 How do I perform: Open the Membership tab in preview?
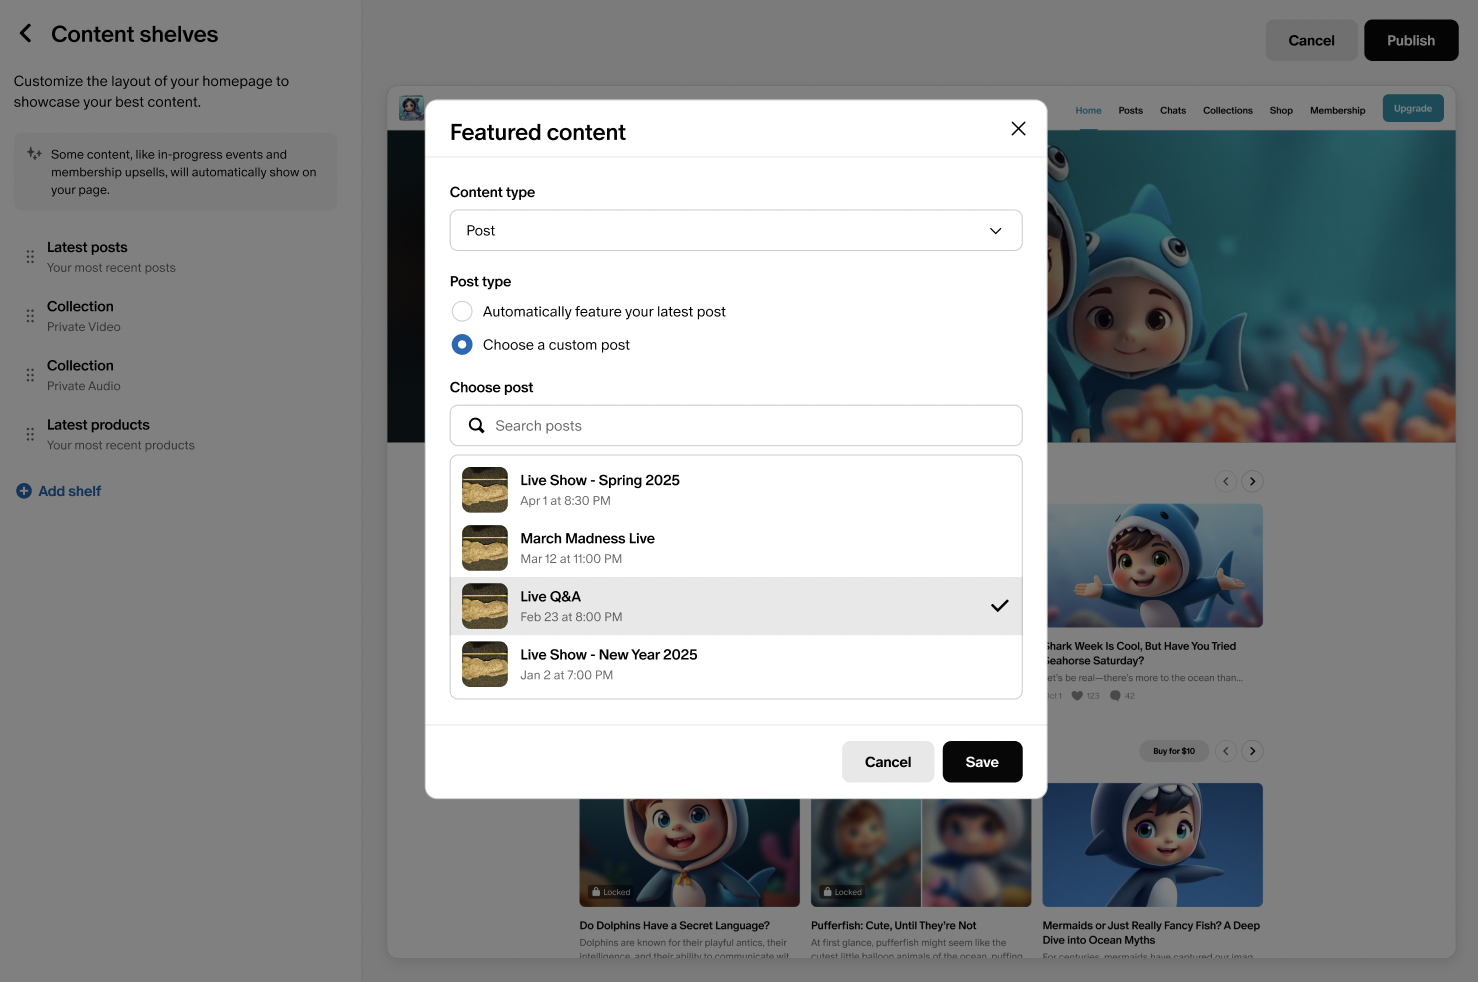1337,111
